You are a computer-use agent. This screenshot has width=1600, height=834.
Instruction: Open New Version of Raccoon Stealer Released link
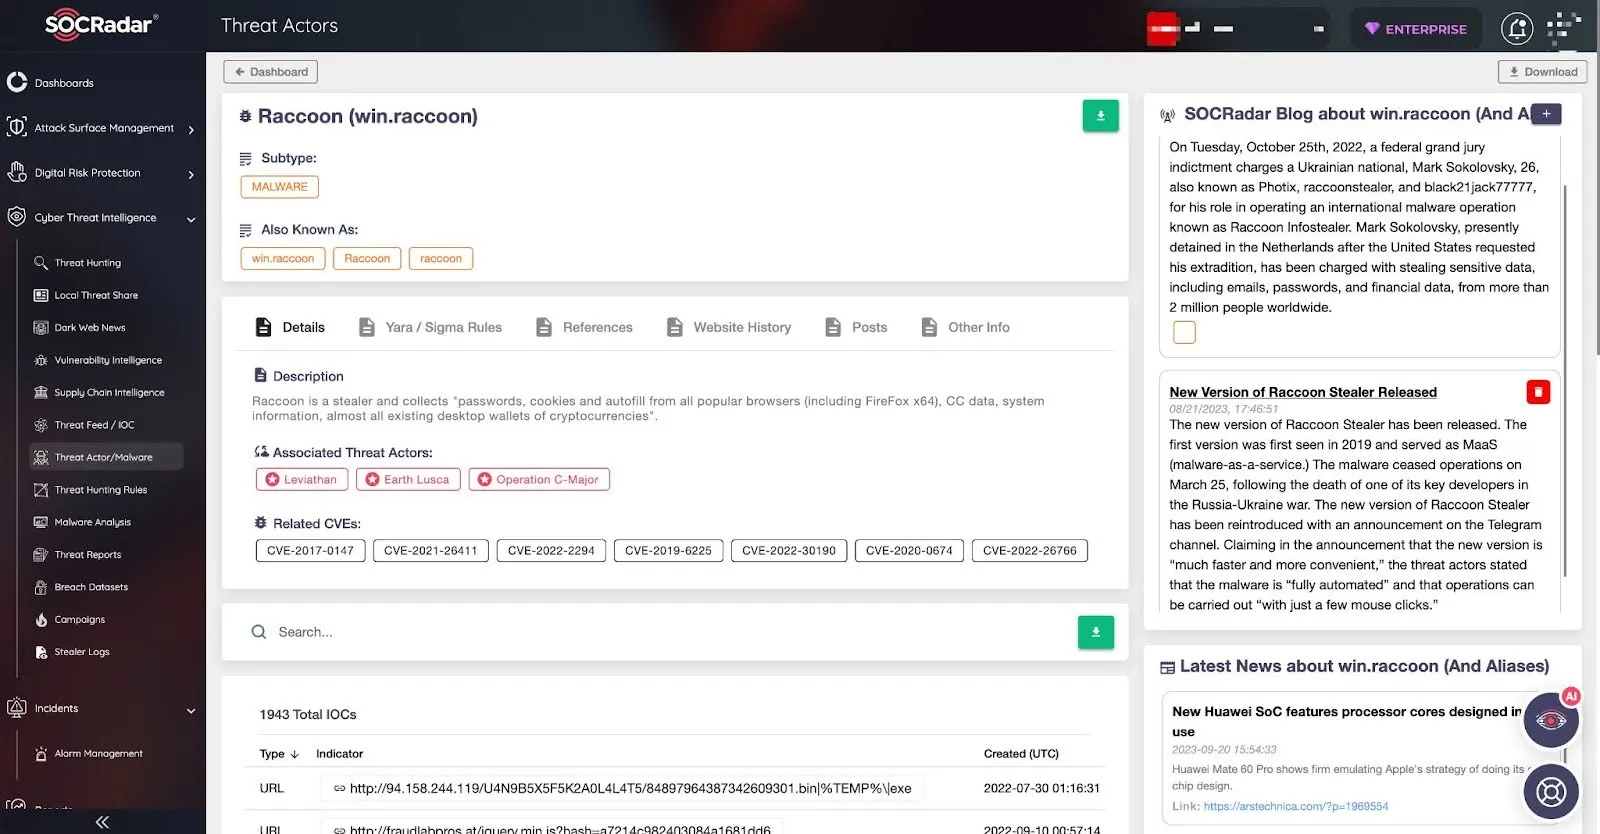click(1303, 392)
